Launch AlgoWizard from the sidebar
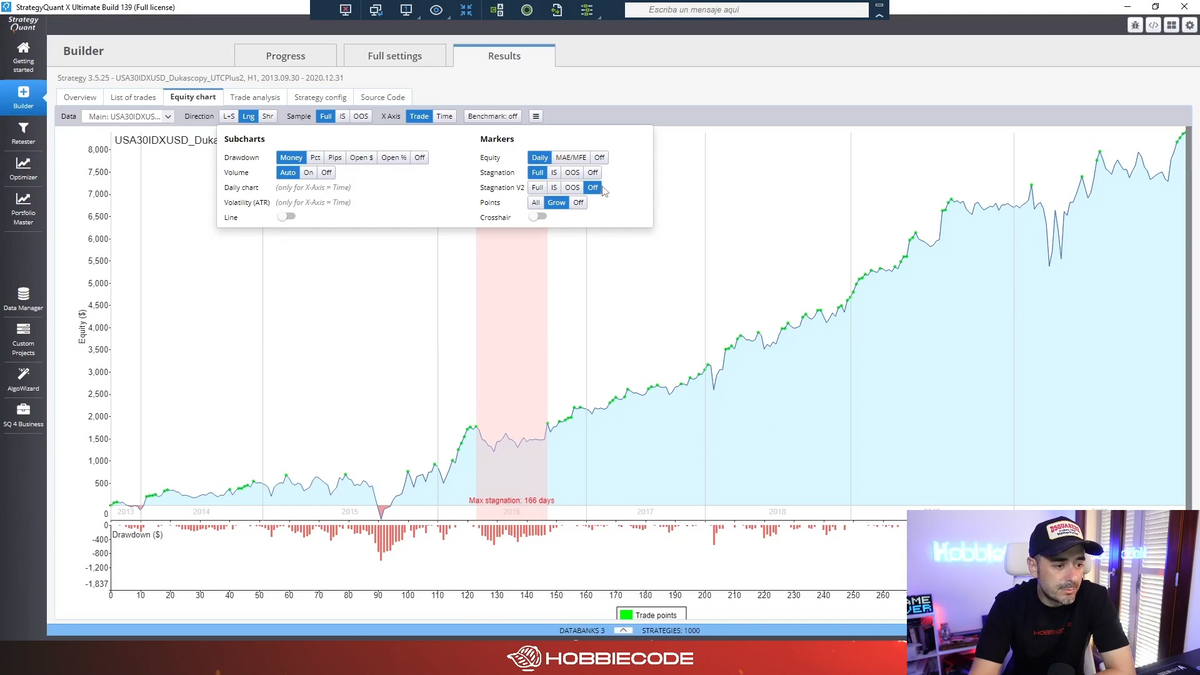 [23, 379]
